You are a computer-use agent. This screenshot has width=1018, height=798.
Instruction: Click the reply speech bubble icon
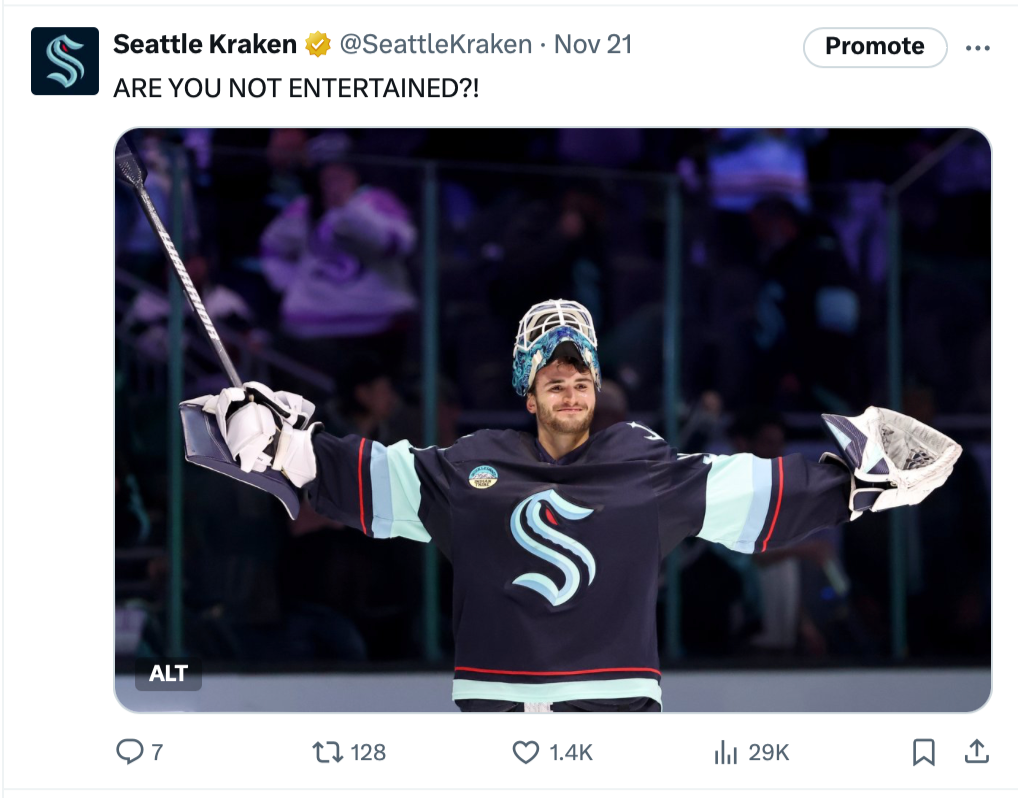pos(129,752)
